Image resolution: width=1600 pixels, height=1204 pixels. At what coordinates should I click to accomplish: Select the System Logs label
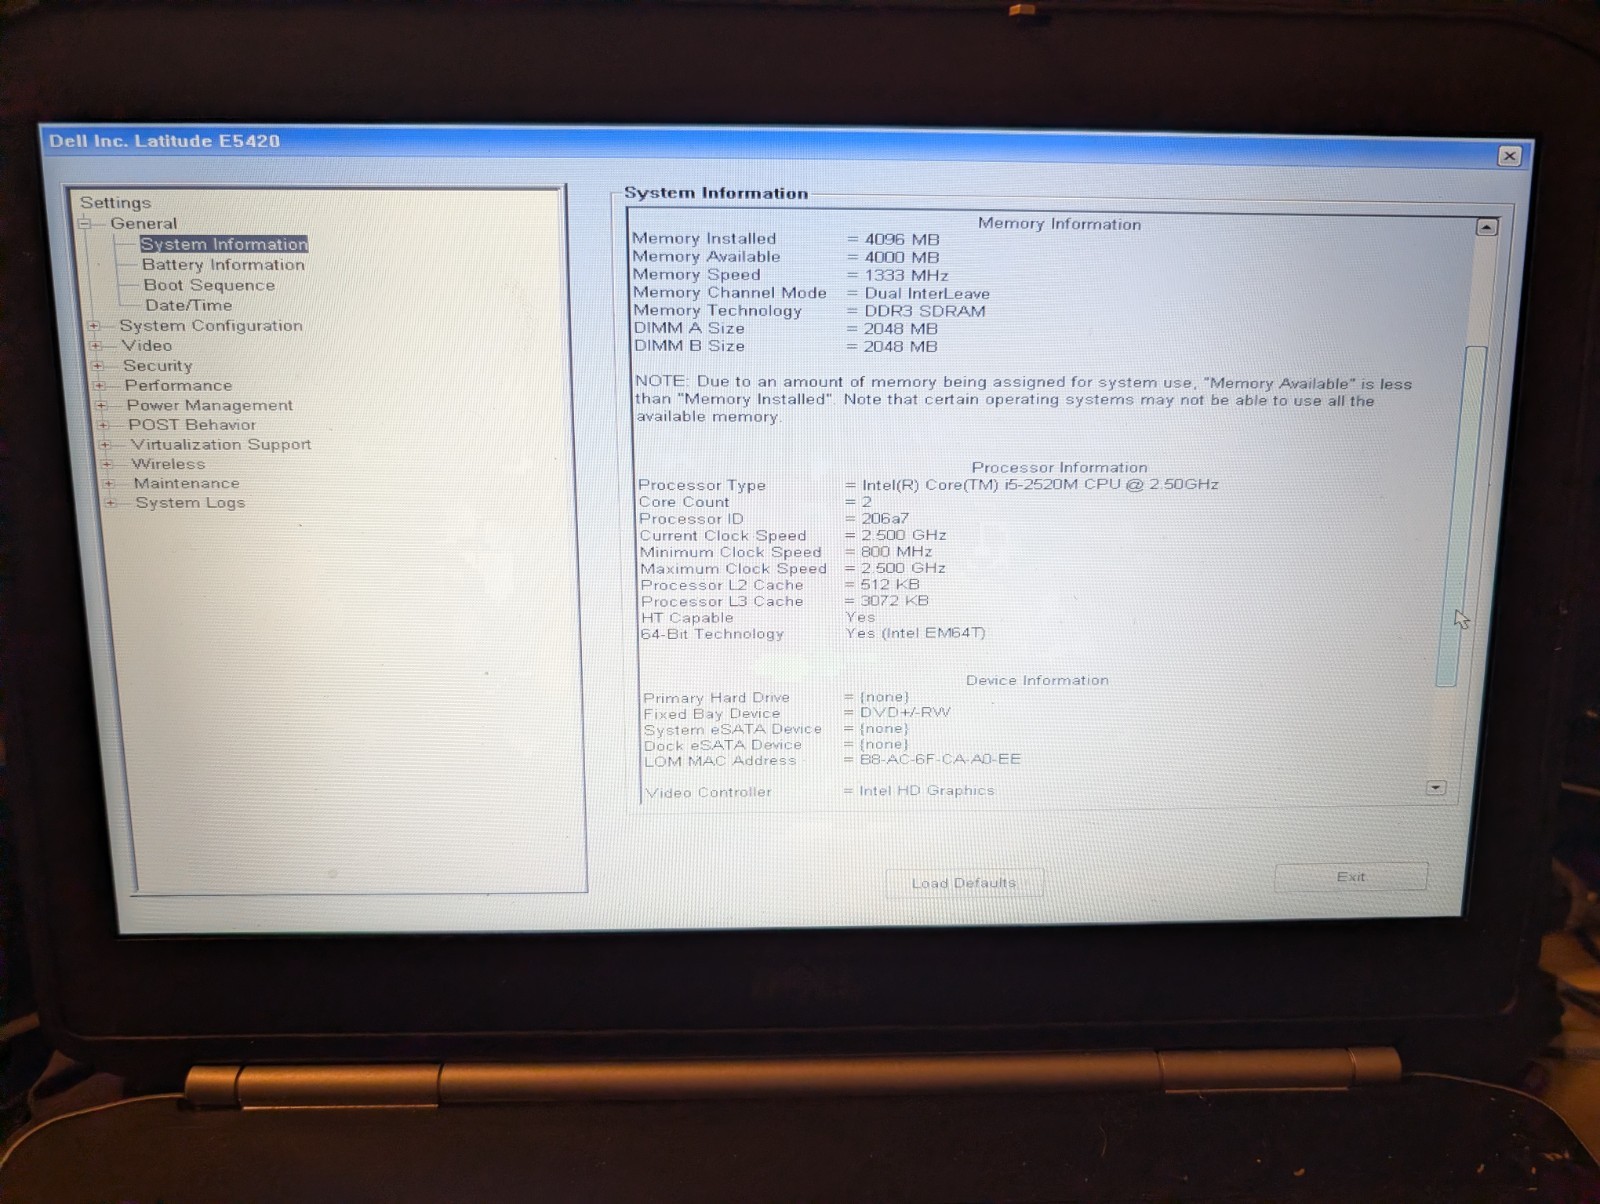190,503
